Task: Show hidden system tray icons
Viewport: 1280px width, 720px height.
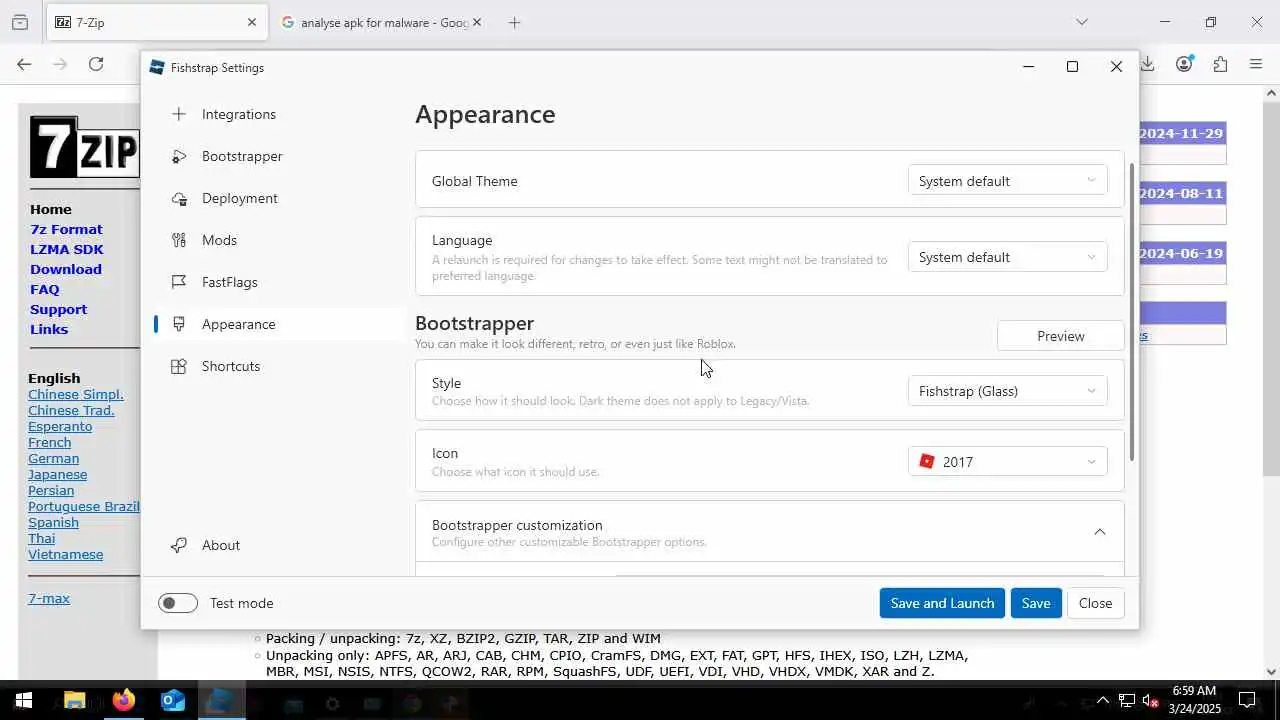Action: [x=1102, y=700]
